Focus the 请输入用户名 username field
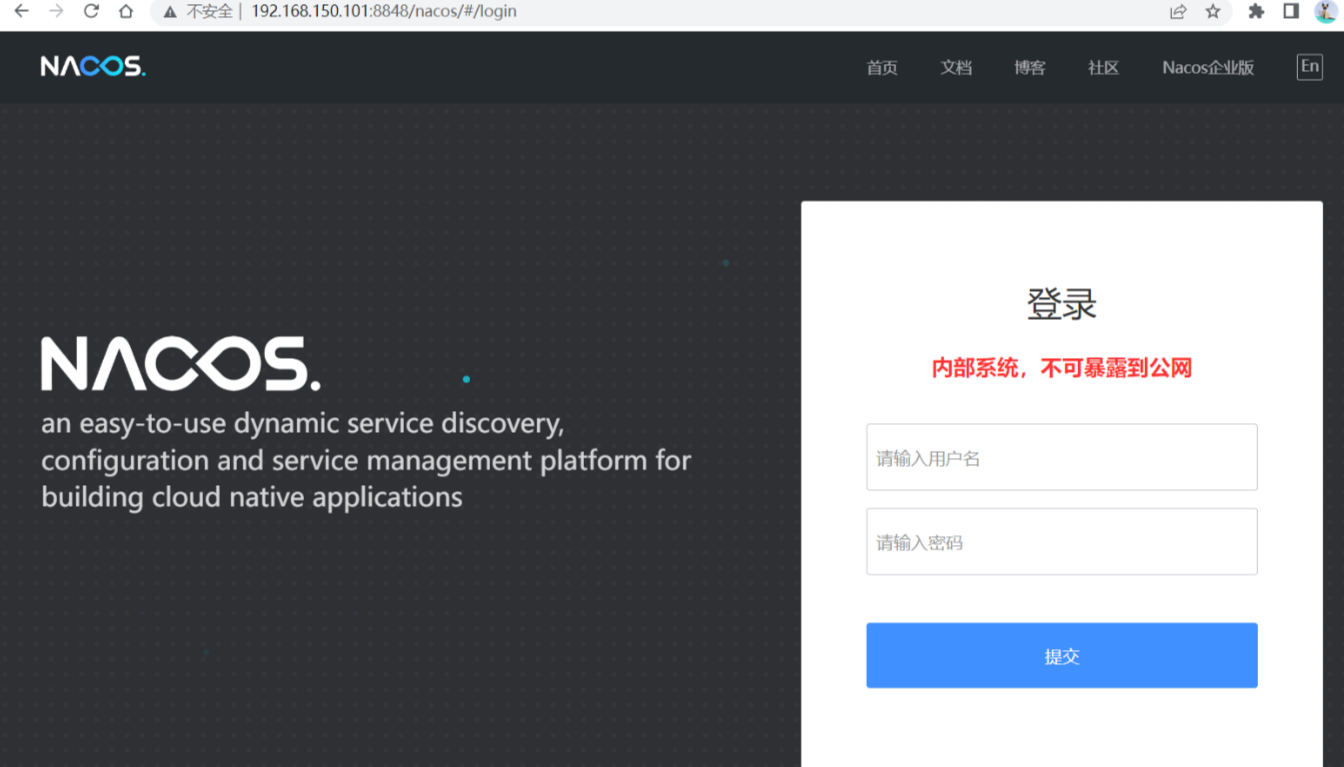 click(1062, 457)
